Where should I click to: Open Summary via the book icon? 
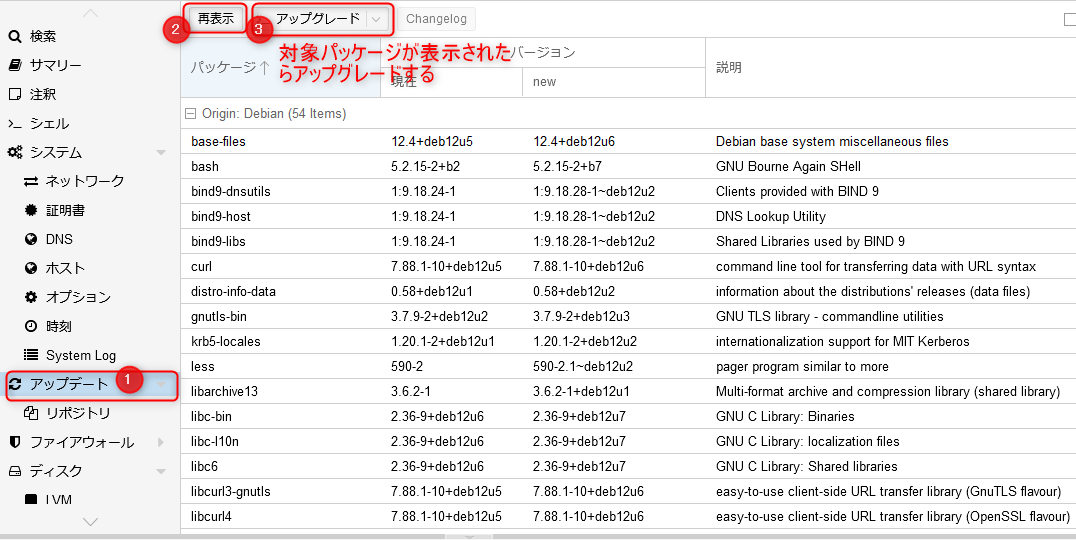click(15, 66)
